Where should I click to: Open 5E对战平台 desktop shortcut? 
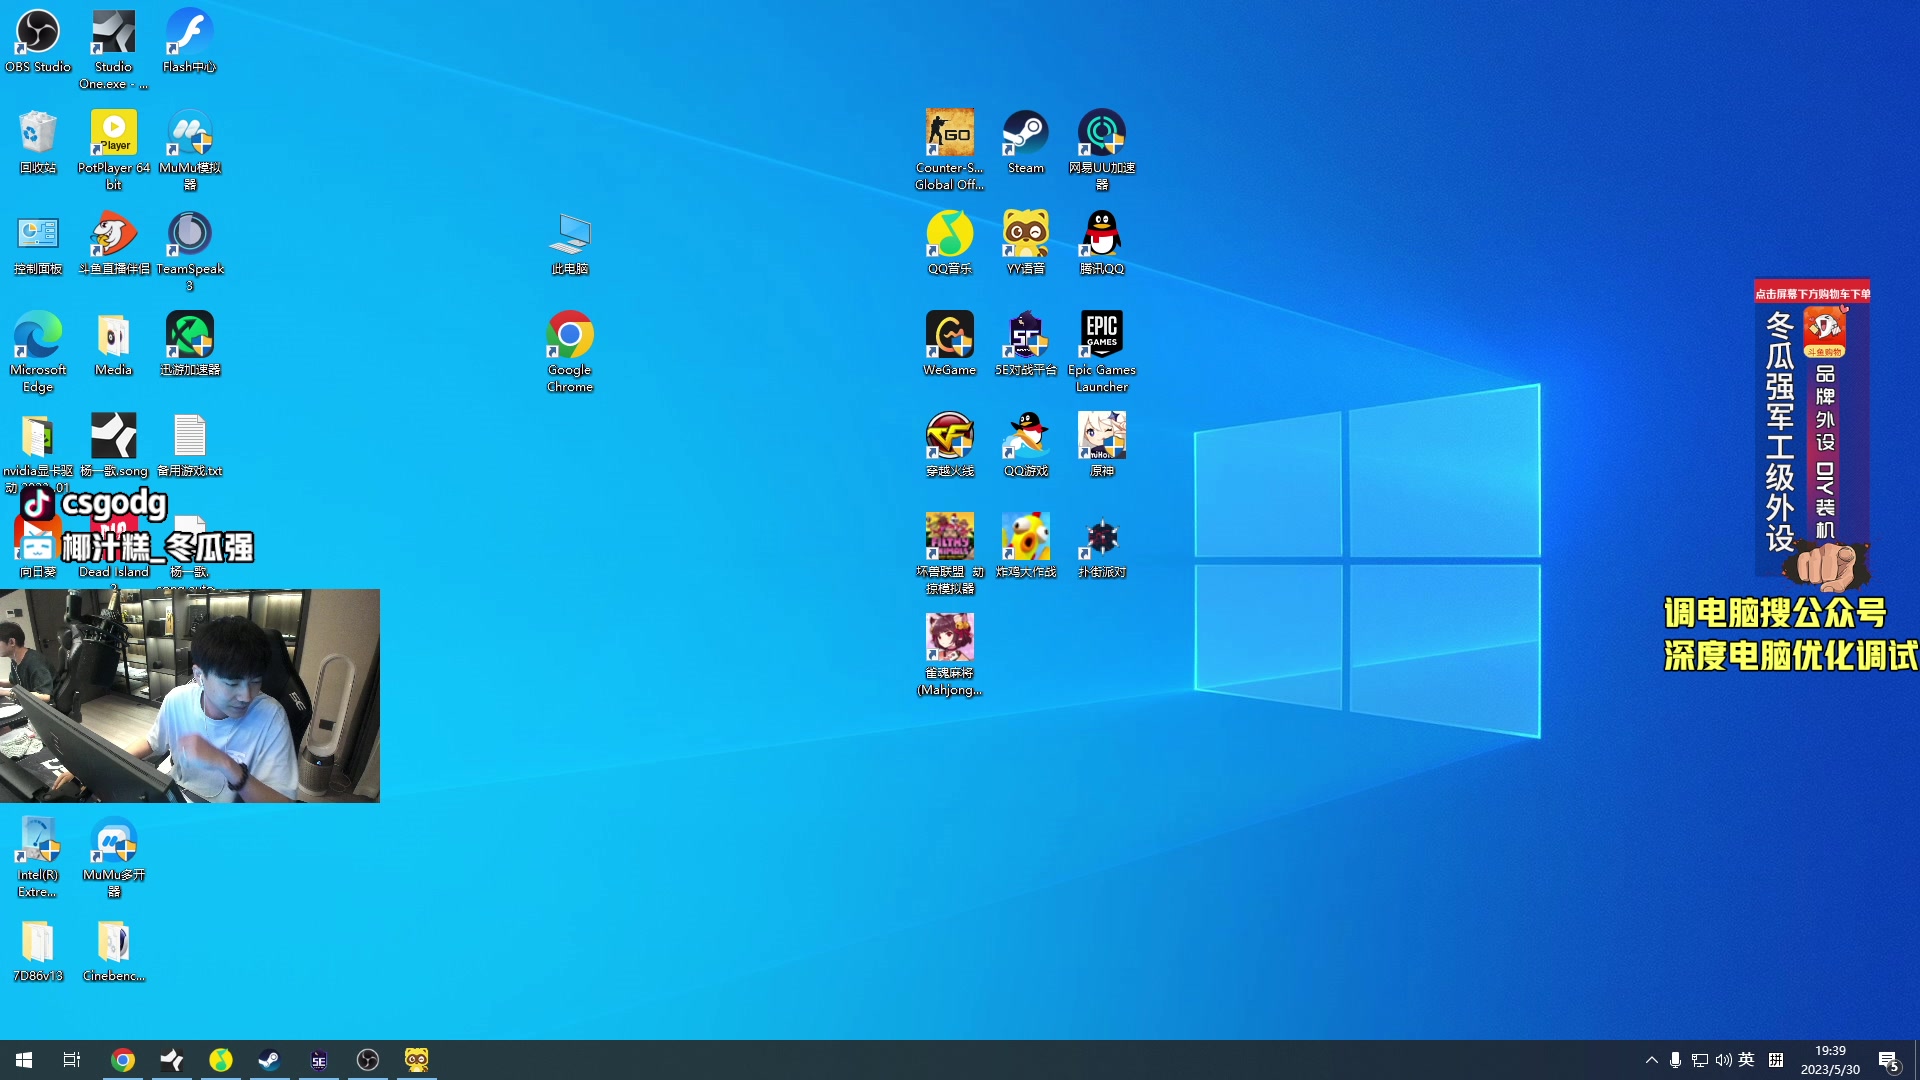pyautogui.click(x=1026, y=344)
